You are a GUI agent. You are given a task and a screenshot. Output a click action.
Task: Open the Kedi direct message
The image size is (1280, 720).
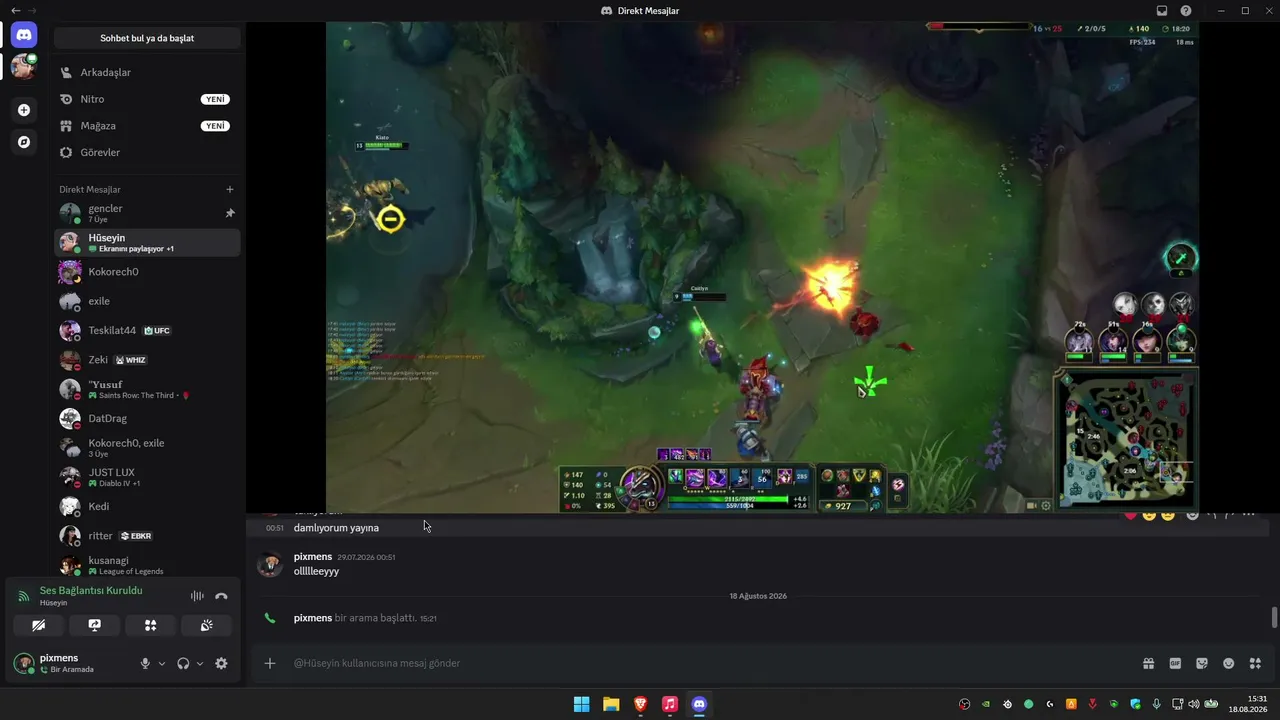tap(147, 507)
